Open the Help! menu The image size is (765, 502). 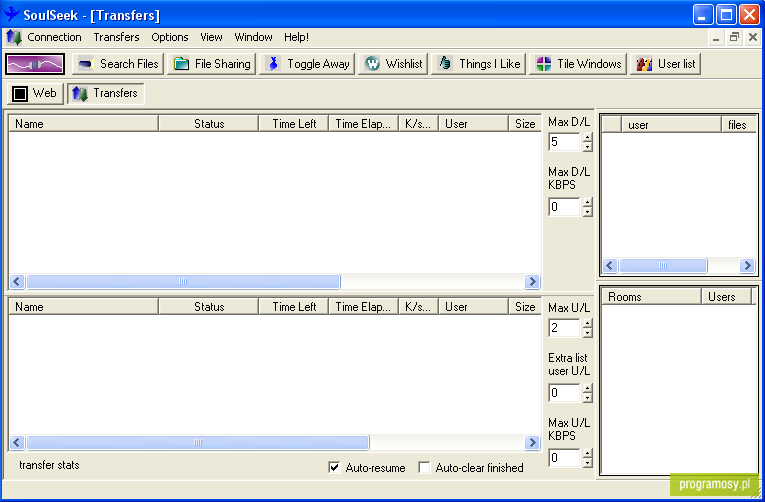296,37
